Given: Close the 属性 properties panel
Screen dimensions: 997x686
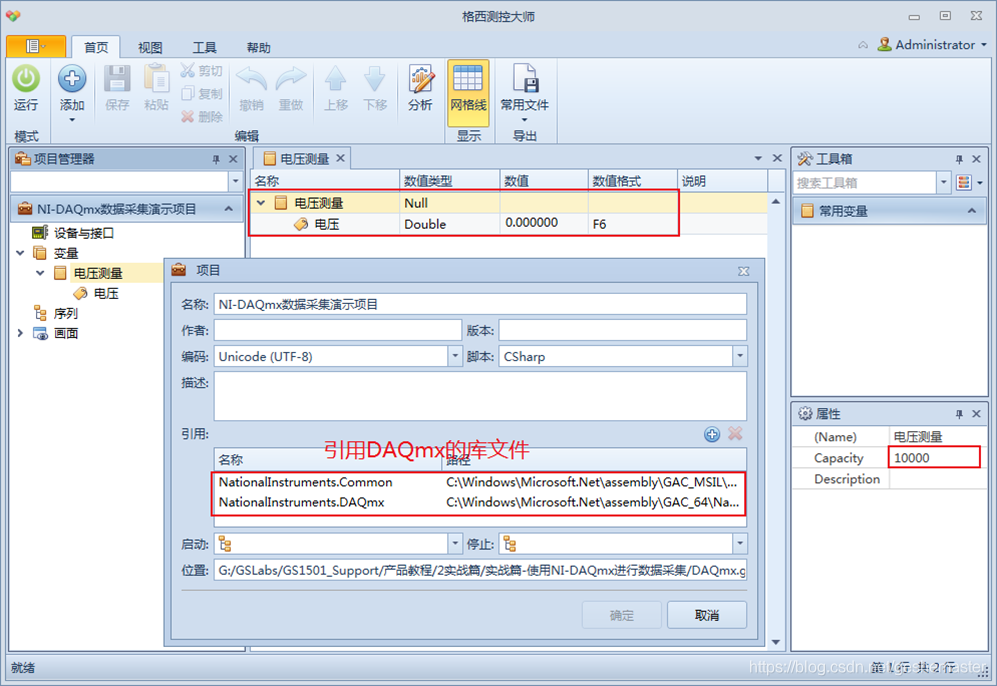Looking at the screenshot, I should click(x=977, y=414).
